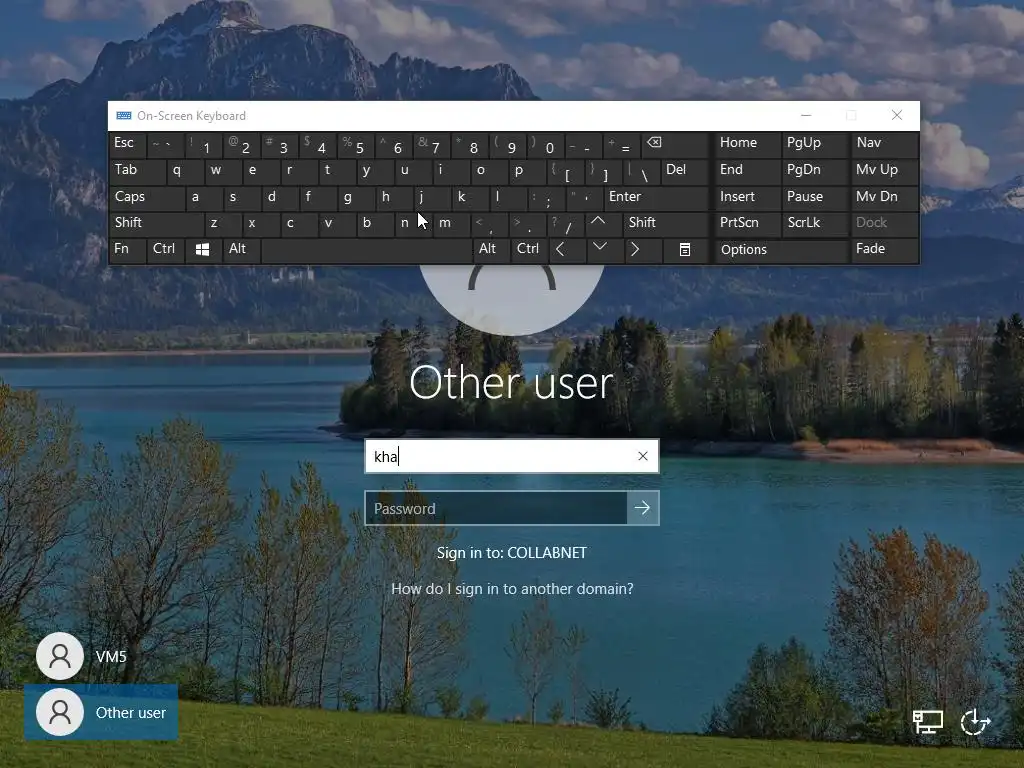Tap the forward slash question key

coord(564,223)
